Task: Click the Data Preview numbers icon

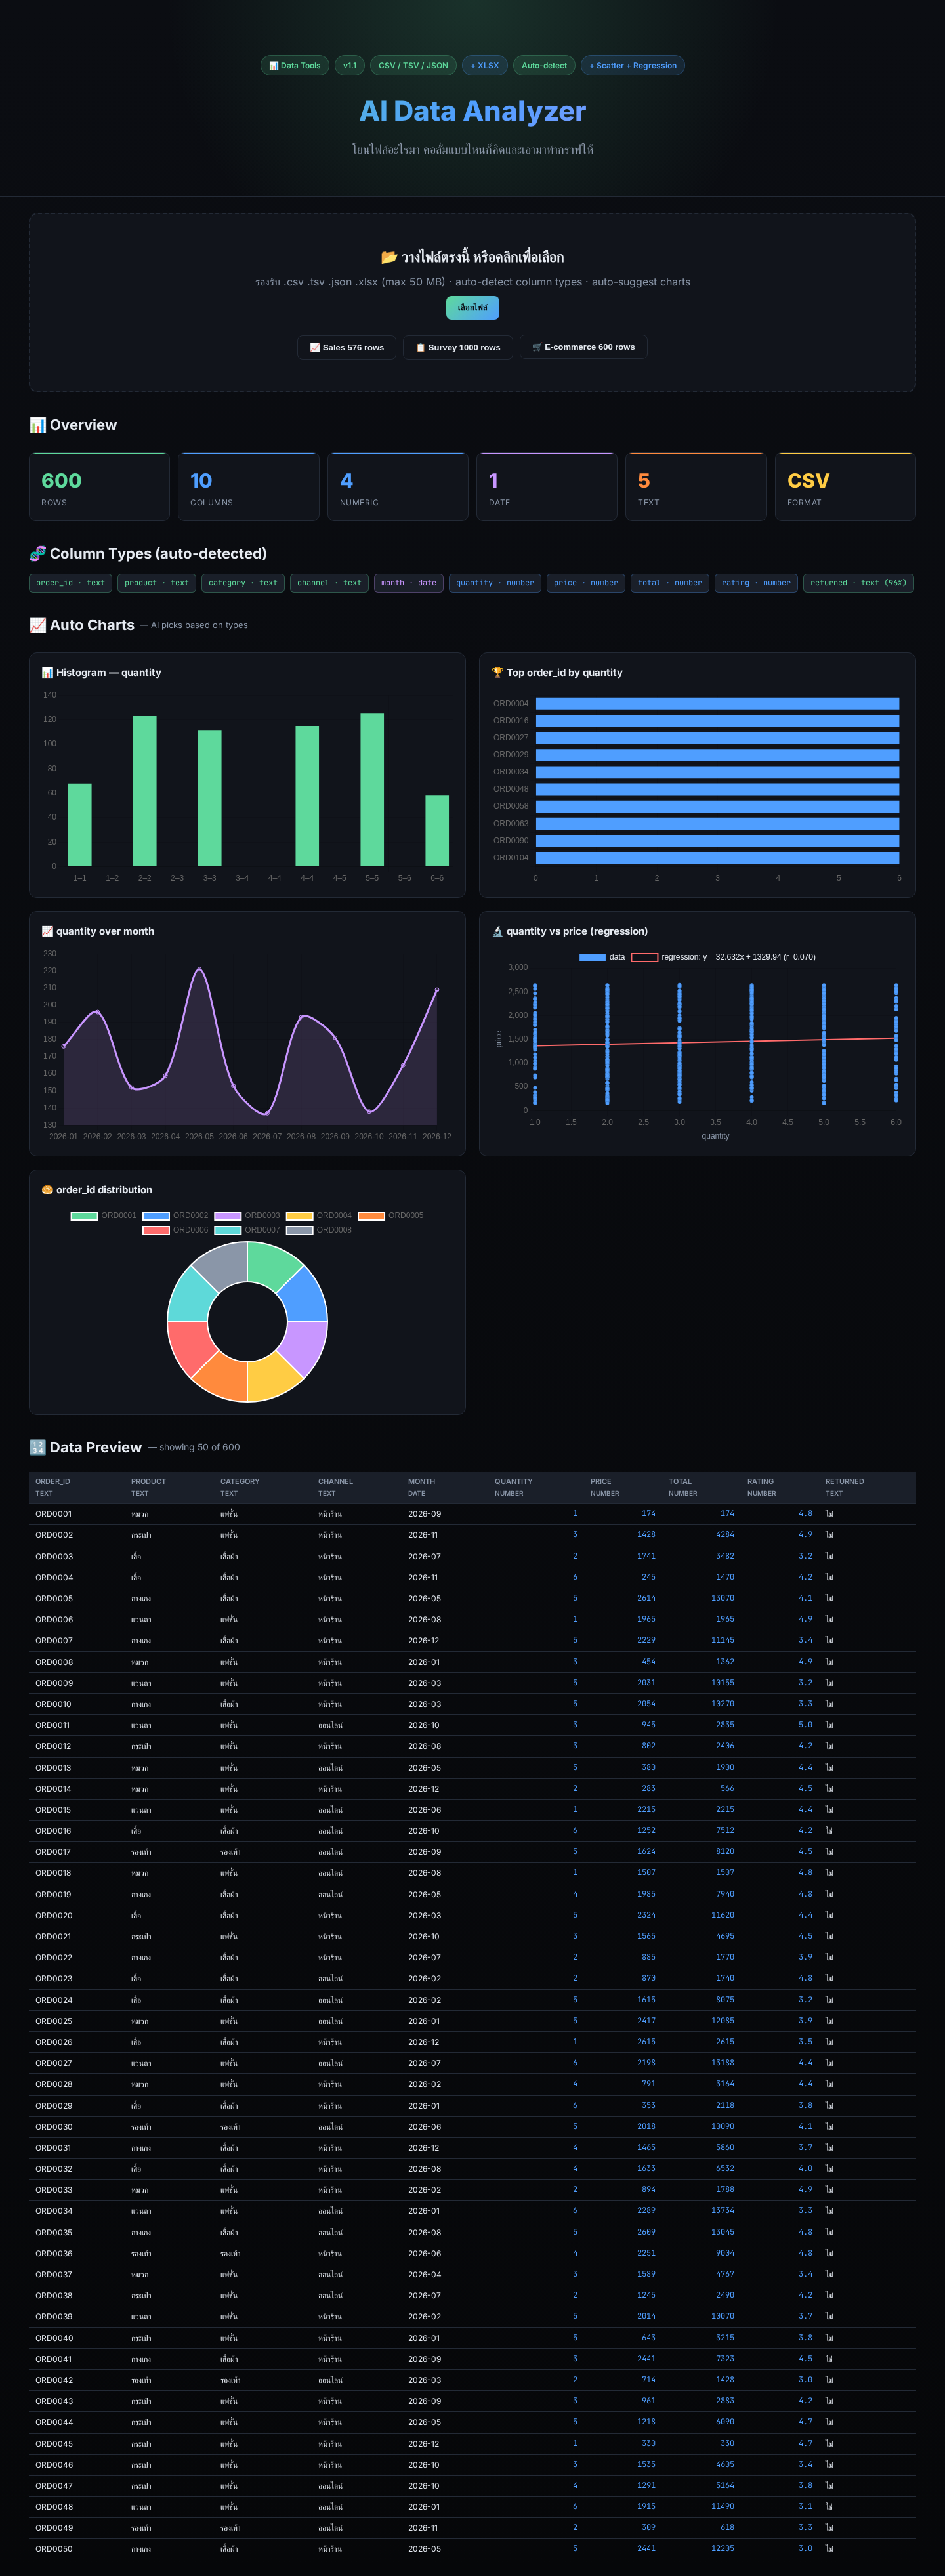Action: click(x=38, y=1447)
